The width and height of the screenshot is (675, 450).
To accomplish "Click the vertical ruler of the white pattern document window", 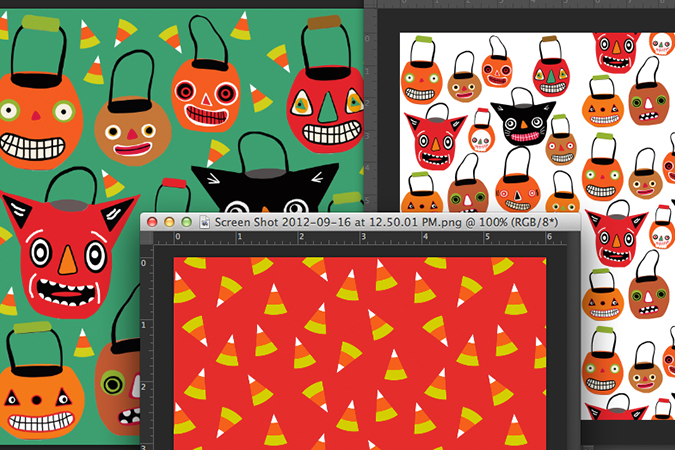I will 370,112.
